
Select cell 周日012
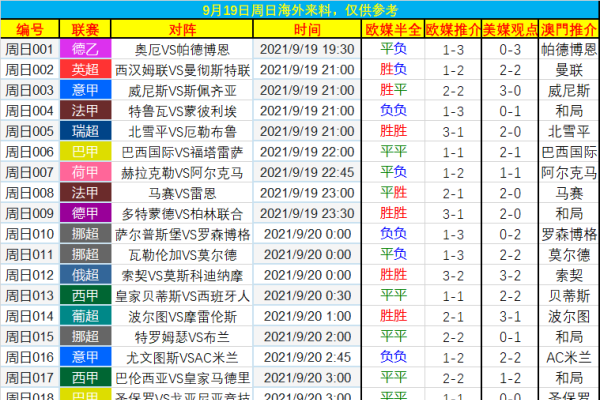click(x=30, y=275)
